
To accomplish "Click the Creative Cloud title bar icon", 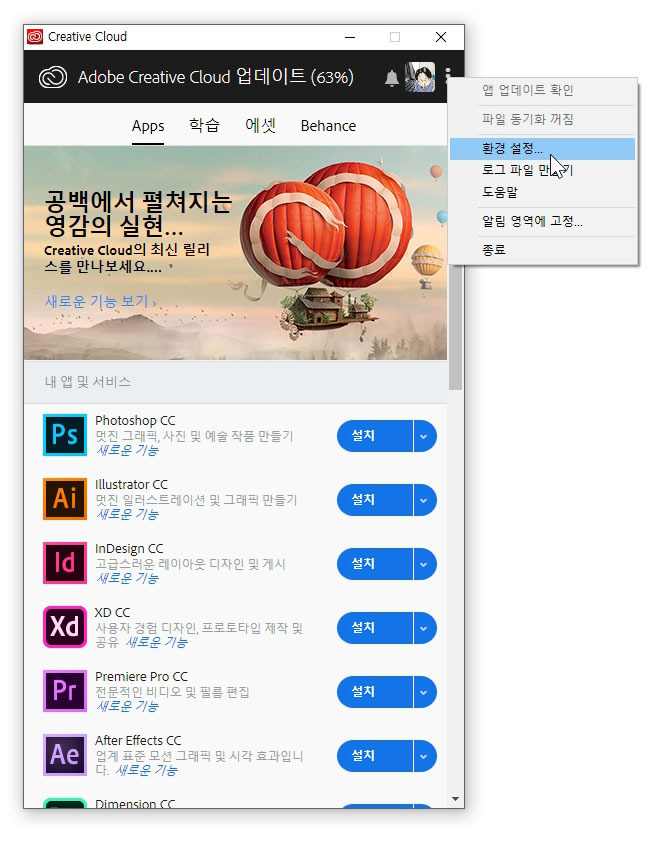I will 35,36.
